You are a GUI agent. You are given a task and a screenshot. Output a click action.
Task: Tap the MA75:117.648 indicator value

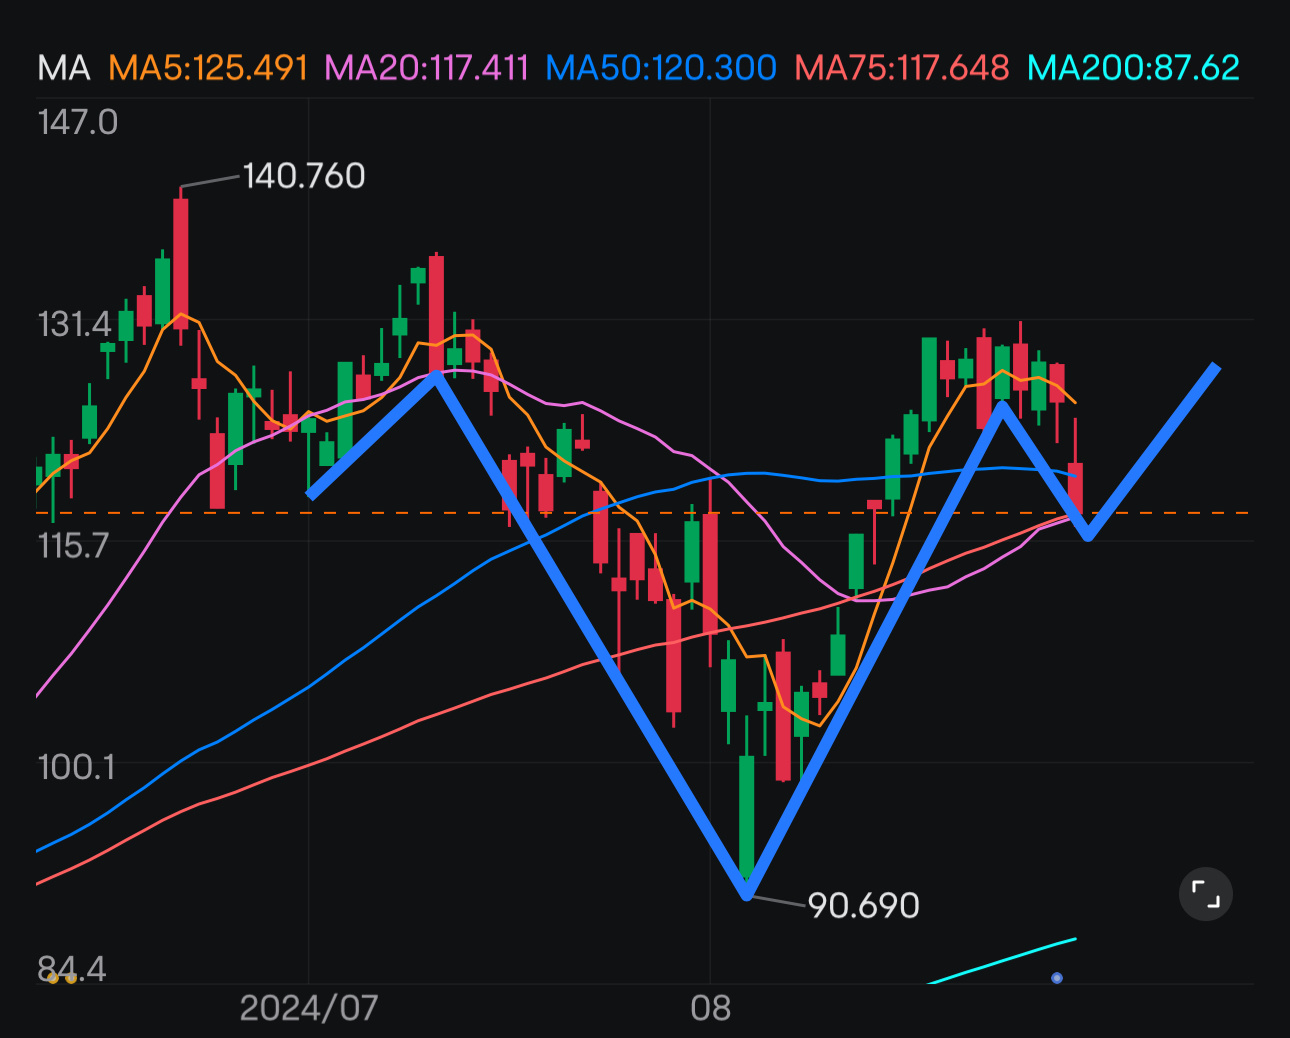[902, 68]
